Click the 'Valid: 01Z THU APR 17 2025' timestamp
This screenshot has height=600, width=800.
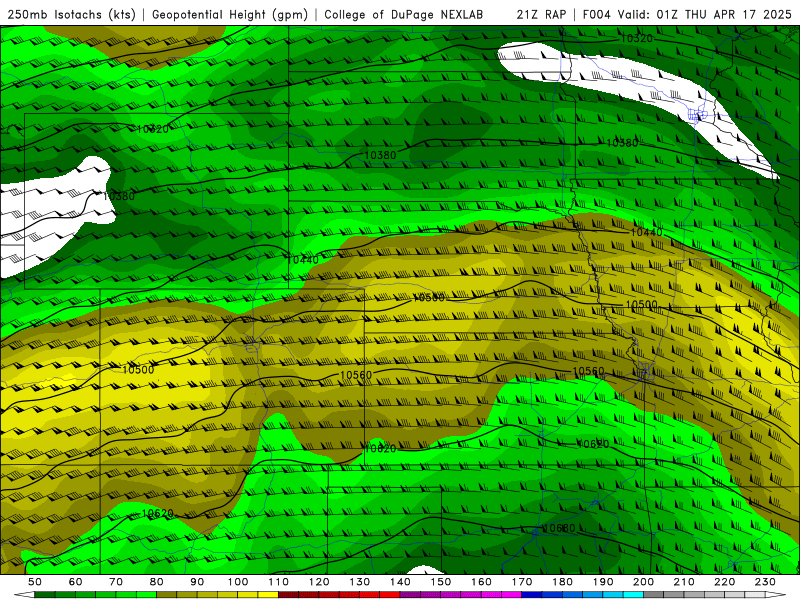(x=705, y=15)
